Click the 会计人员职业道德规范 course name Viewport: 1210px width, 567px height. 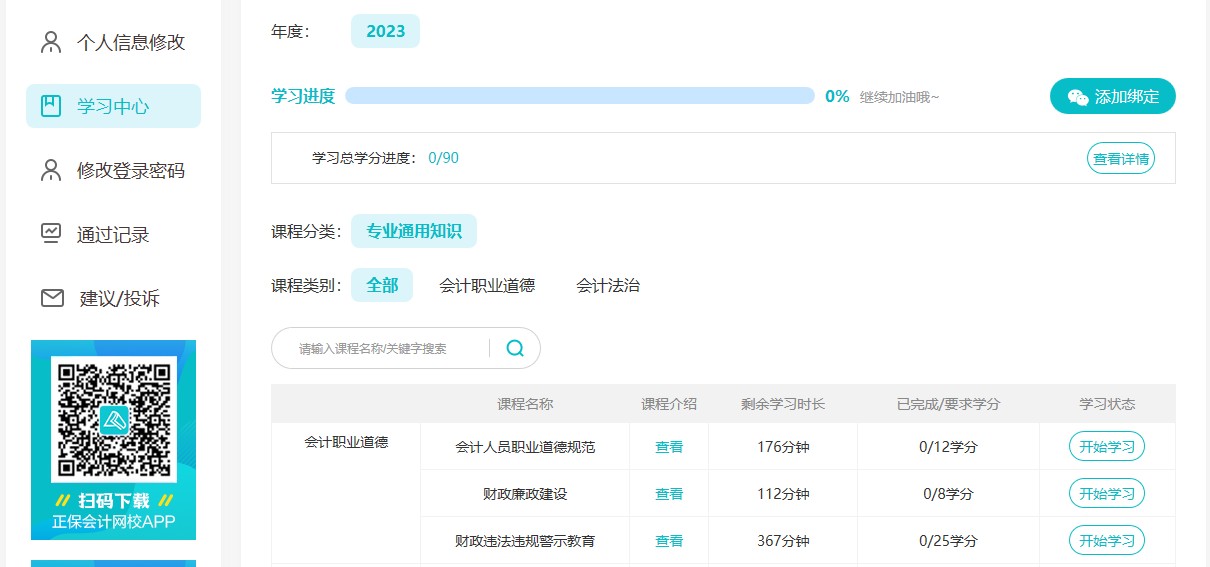pos(525,447)
